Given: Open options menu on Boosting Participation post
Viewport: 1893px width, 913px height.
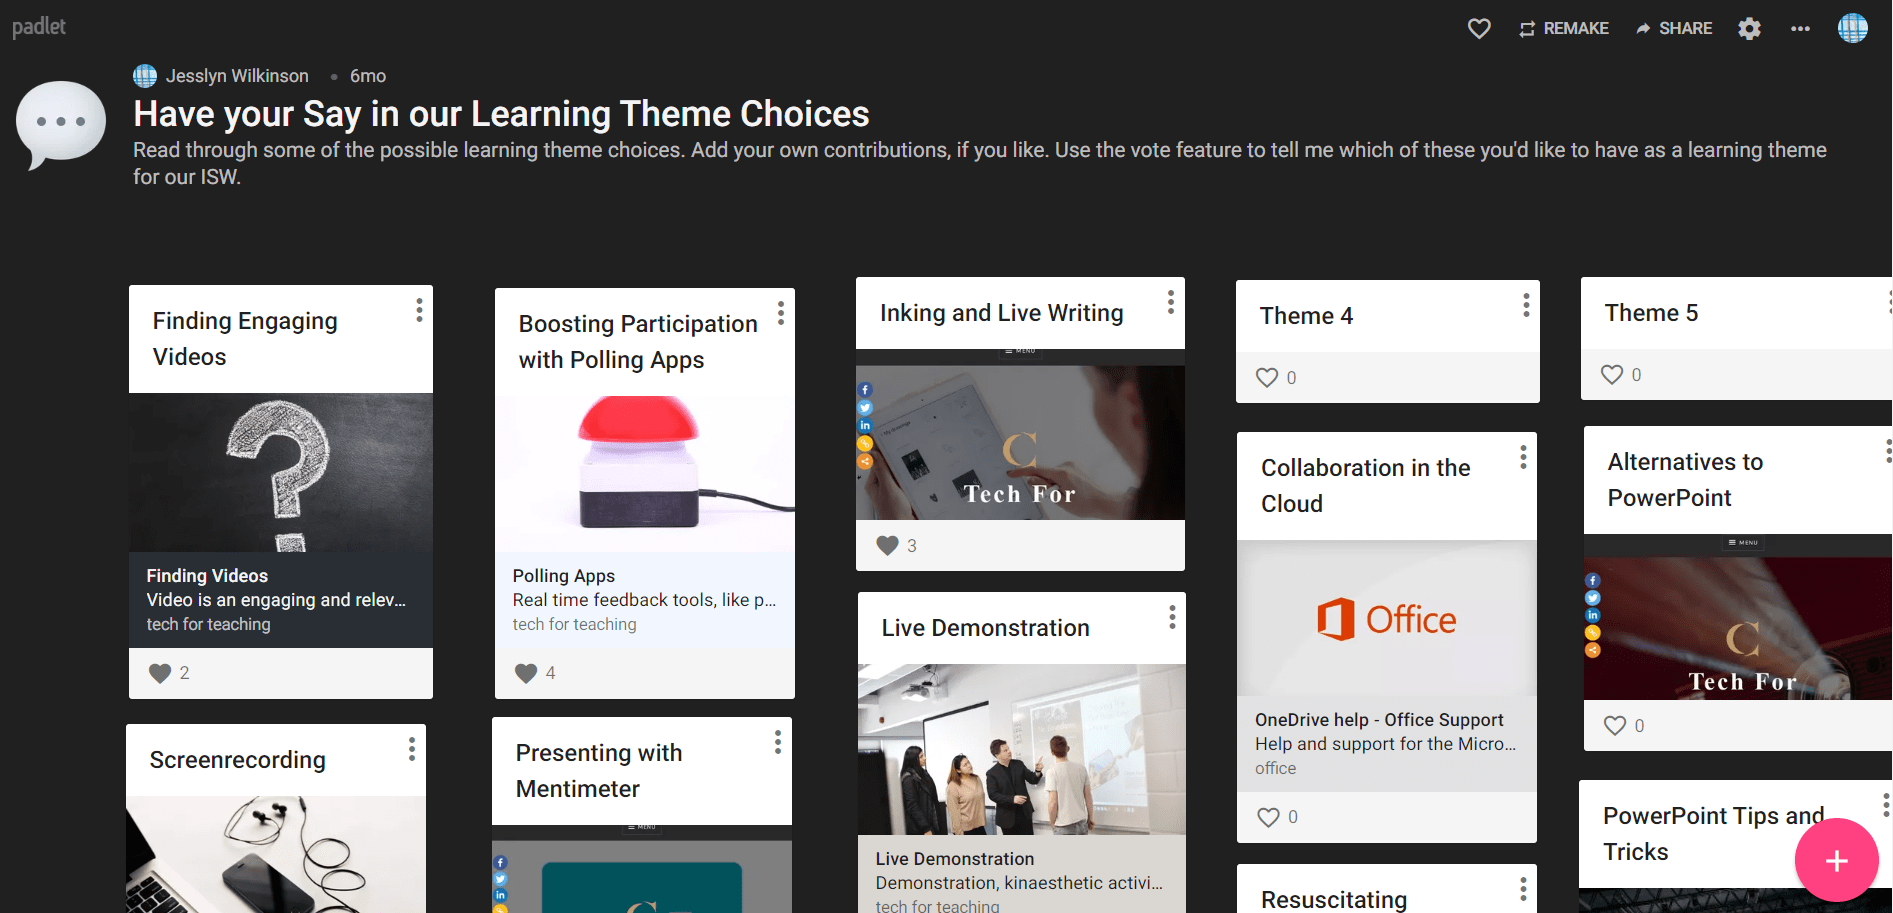Looking at the screenshot, I should (x=781, y=313).
